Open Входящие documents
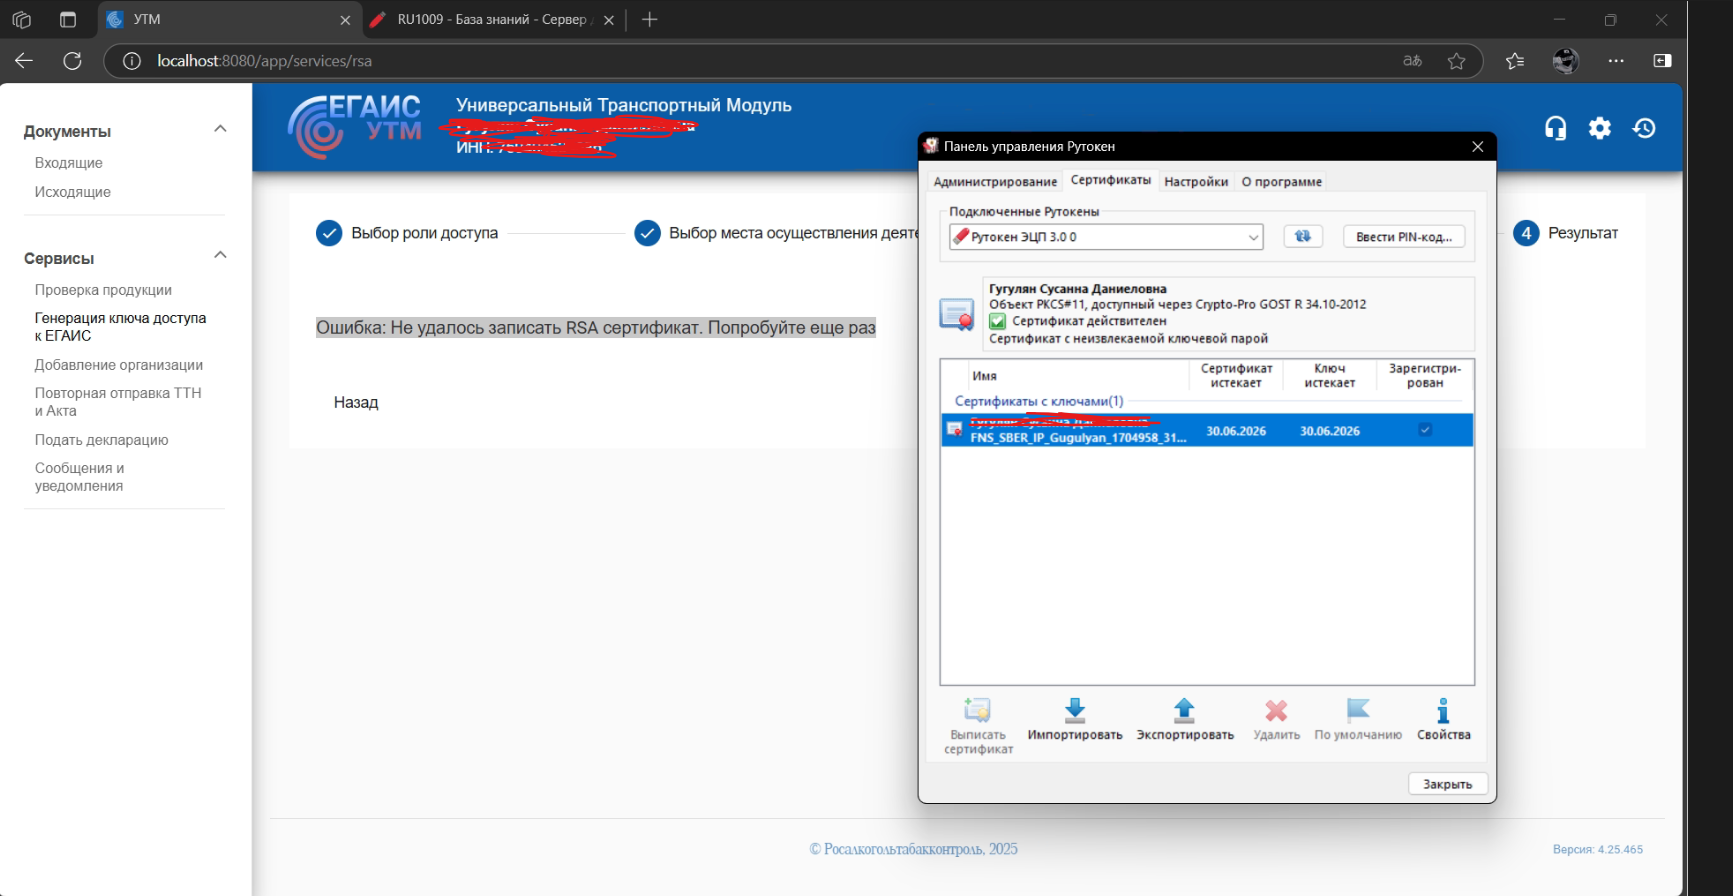Screen dimensions: 1733x896 (69, 163)
